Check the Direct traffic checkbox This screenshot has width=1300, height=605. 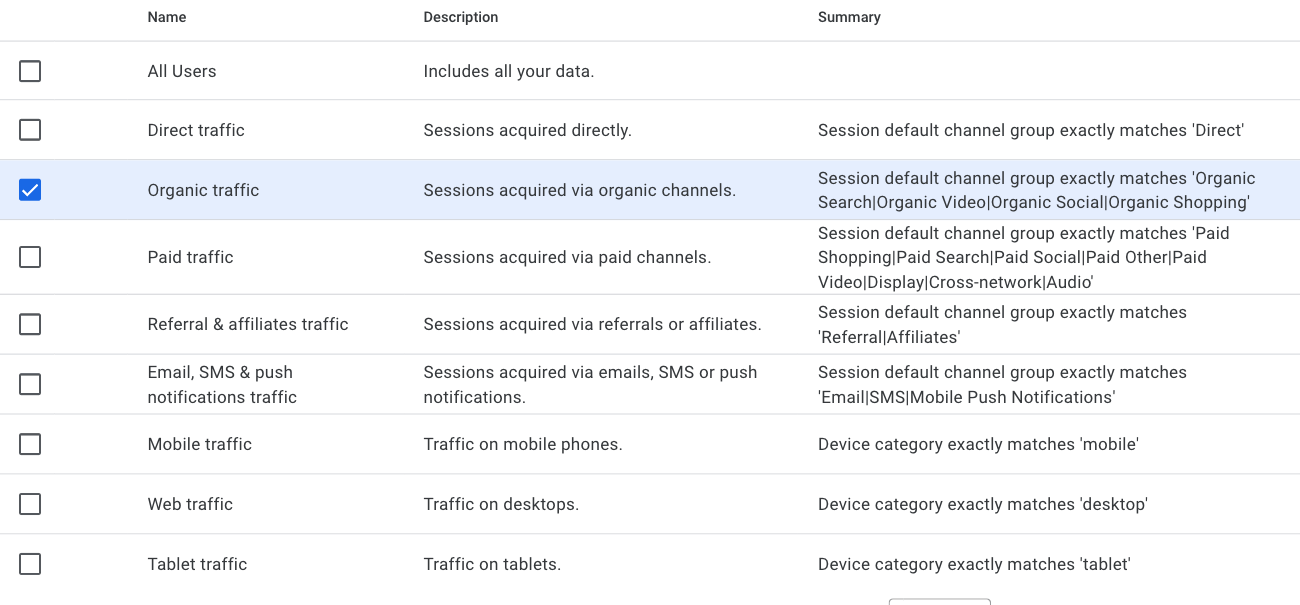click(30, 130)
